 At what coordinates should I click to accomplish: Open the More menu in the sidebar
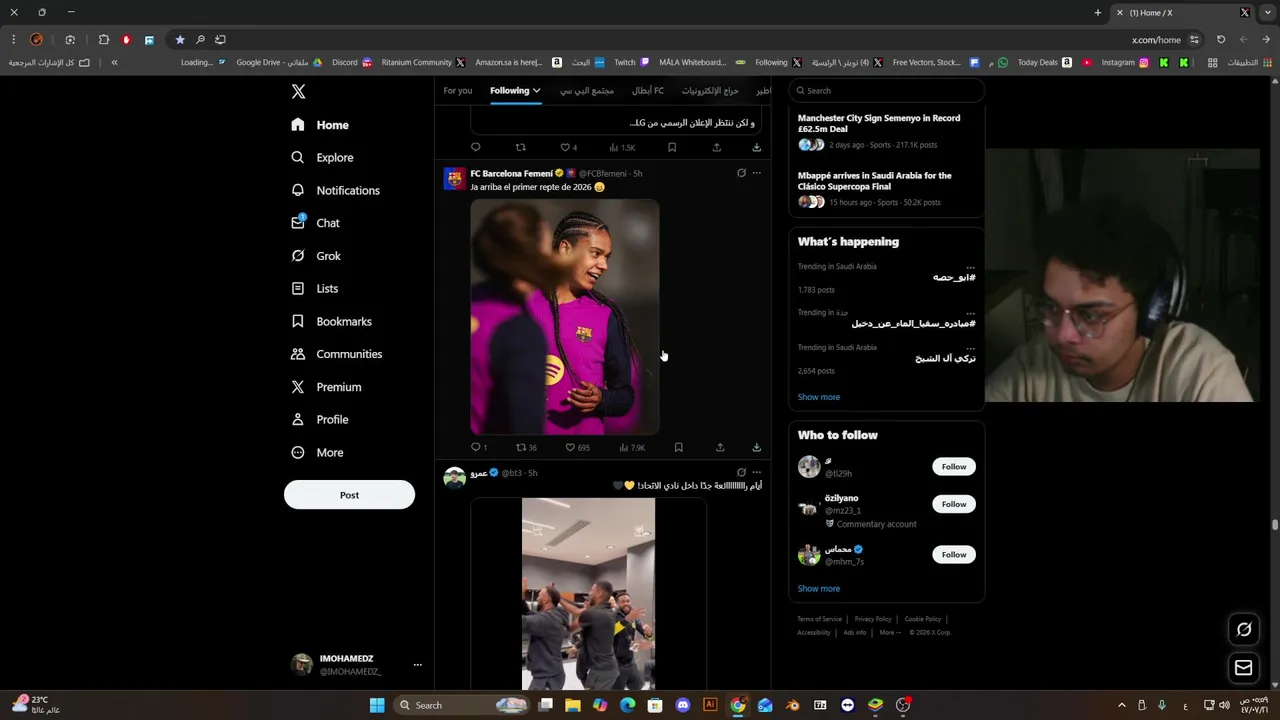pos(317,452)
